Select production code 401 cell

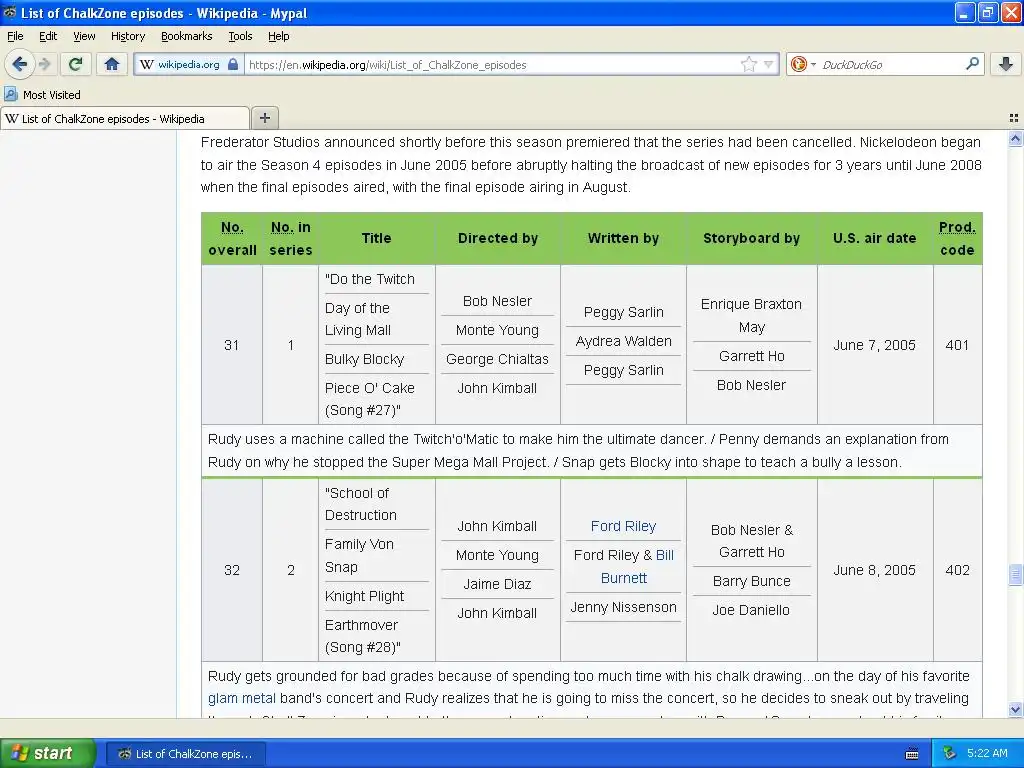coord(957,345)
